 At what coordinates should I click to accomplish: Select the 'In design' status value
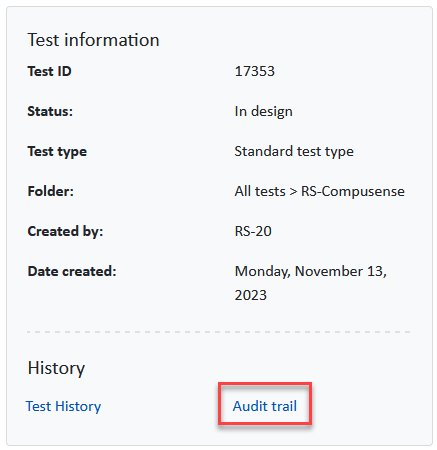coord(263,111)
